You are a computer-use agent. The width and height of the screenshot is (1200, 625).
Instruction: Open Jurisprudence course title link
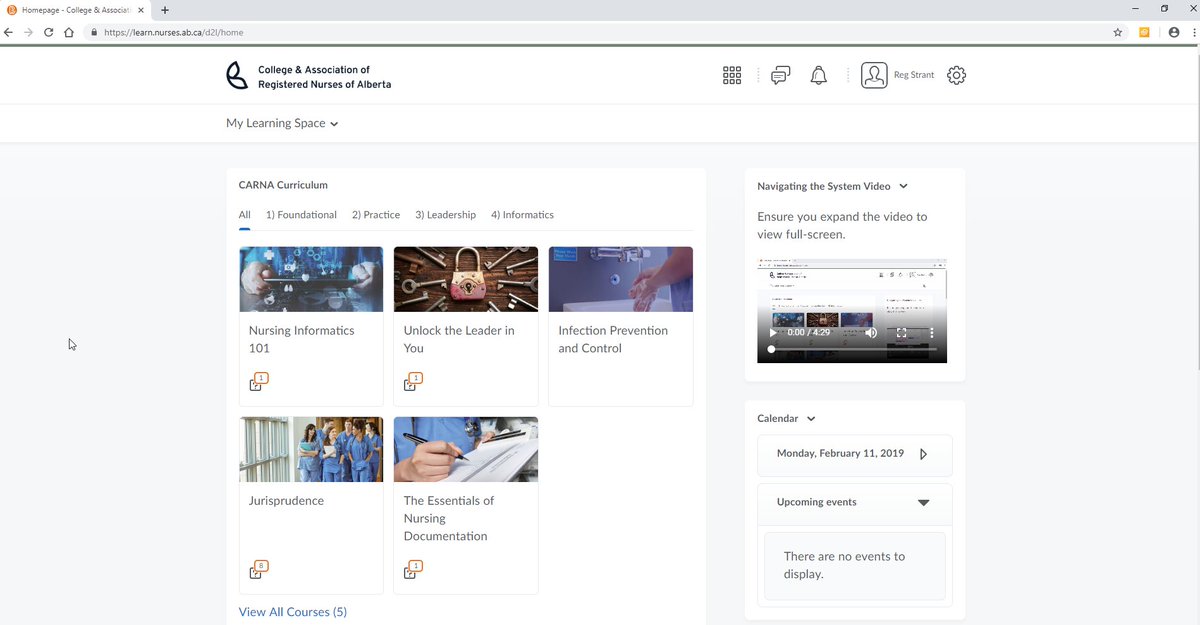pyautogui.click(x=286, y=500)
